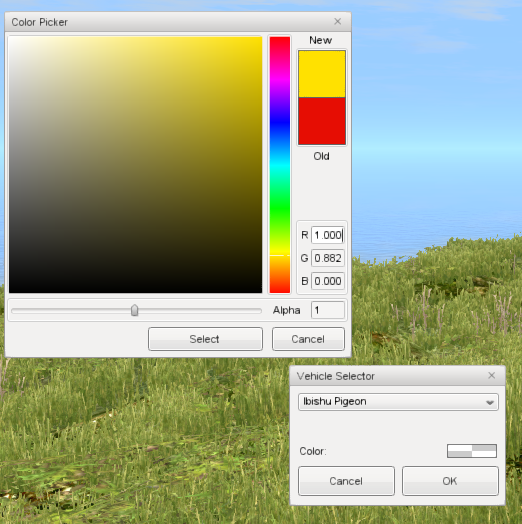This screenshot has width=522, height=524.
Task: Click the Old red color preview
Action: pos(322,121)
